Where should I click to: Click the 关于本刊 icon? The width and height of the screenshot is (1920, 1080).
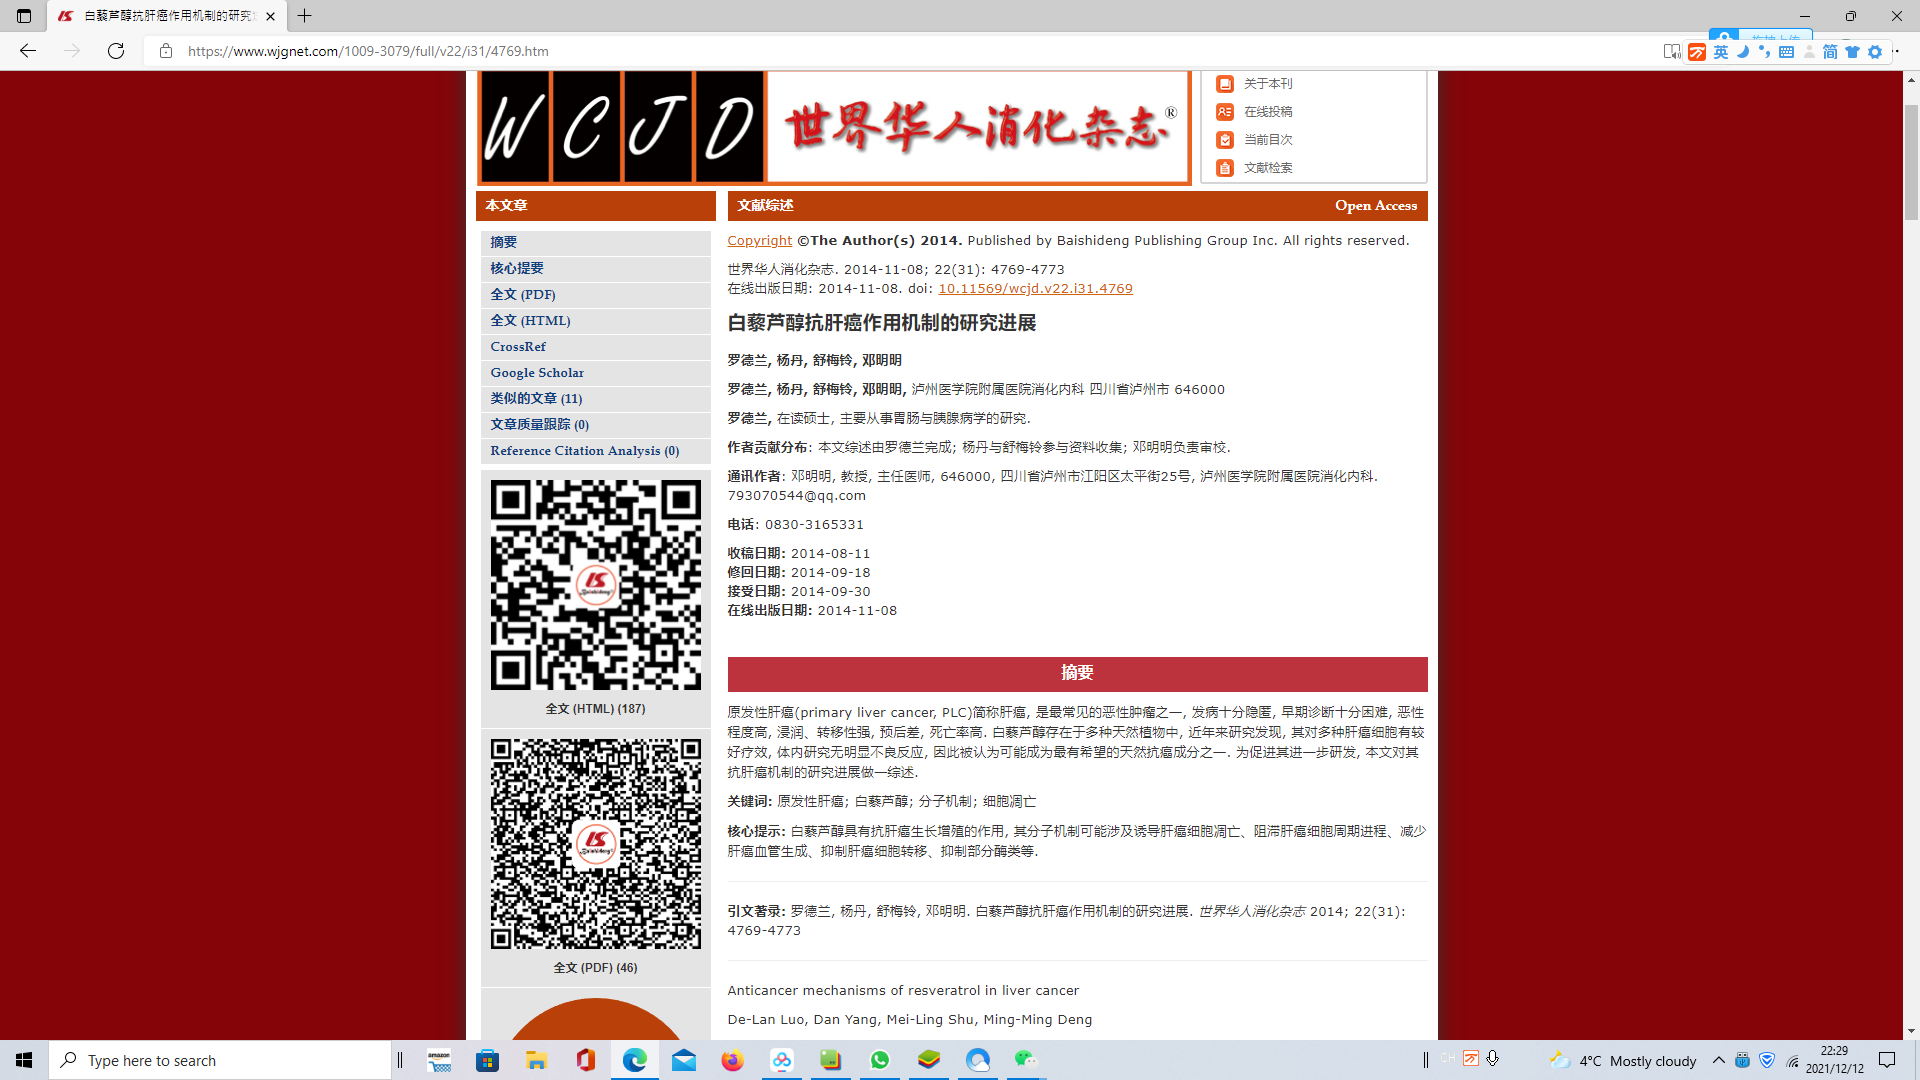point(1225,84)
